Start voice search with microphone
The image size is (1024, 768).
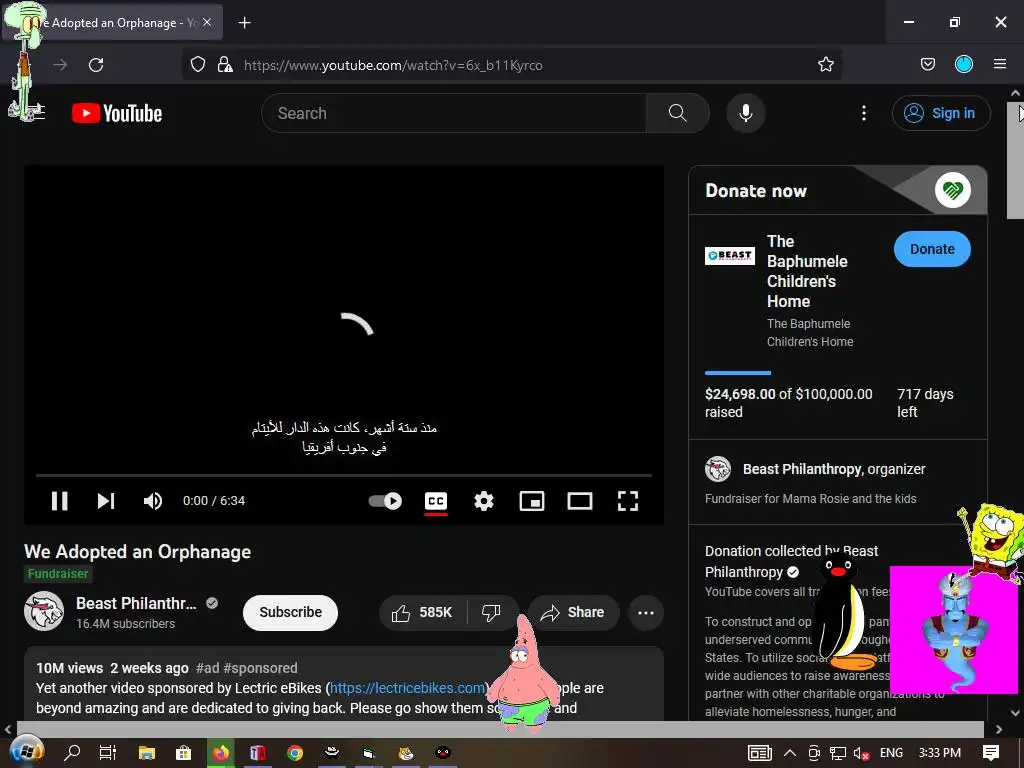tap(745, 114)
